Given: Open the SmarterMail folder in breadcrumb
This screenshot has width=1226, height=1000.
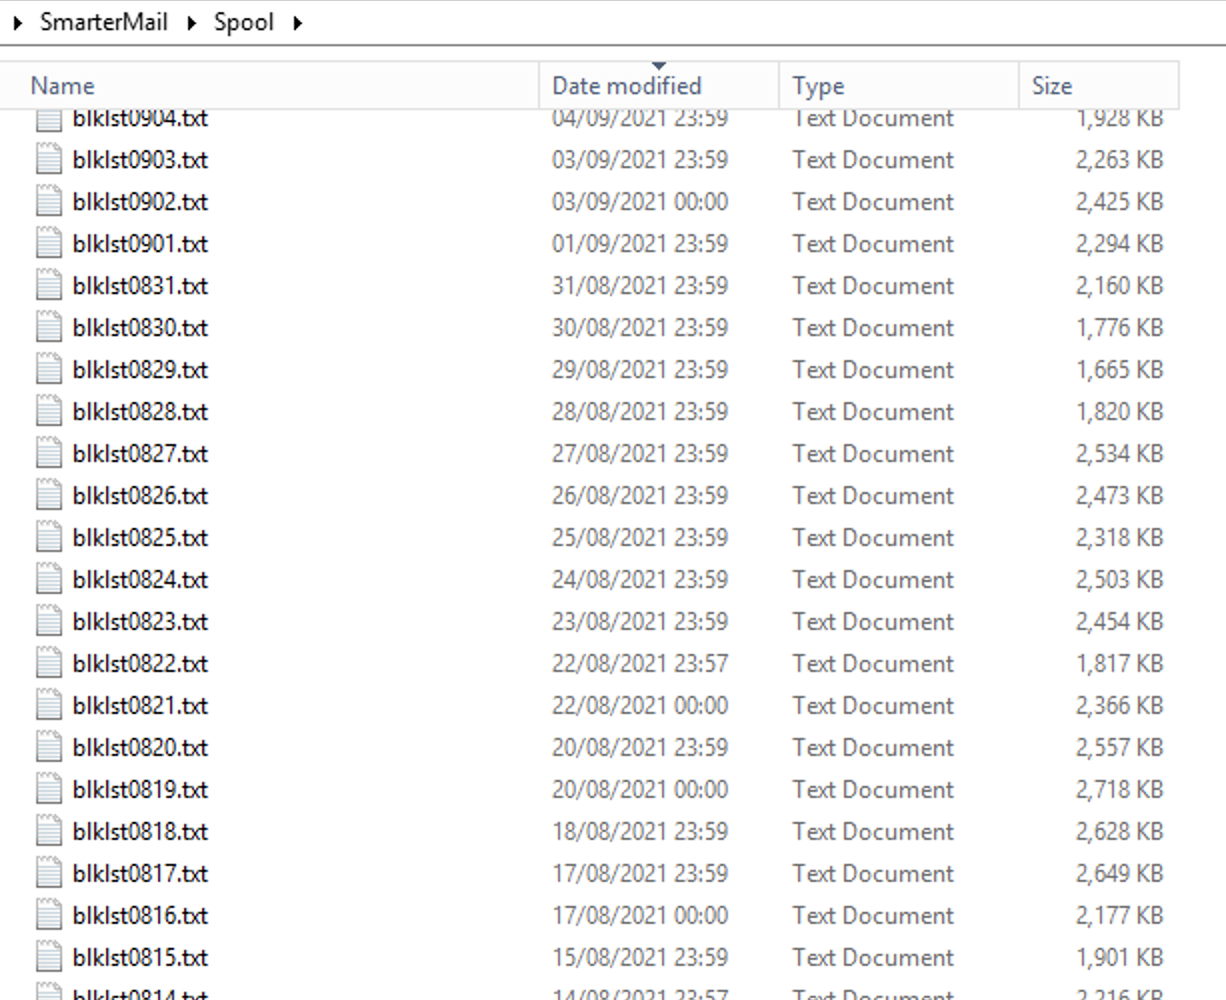Looking at the screenshot, I should point(104,22).
